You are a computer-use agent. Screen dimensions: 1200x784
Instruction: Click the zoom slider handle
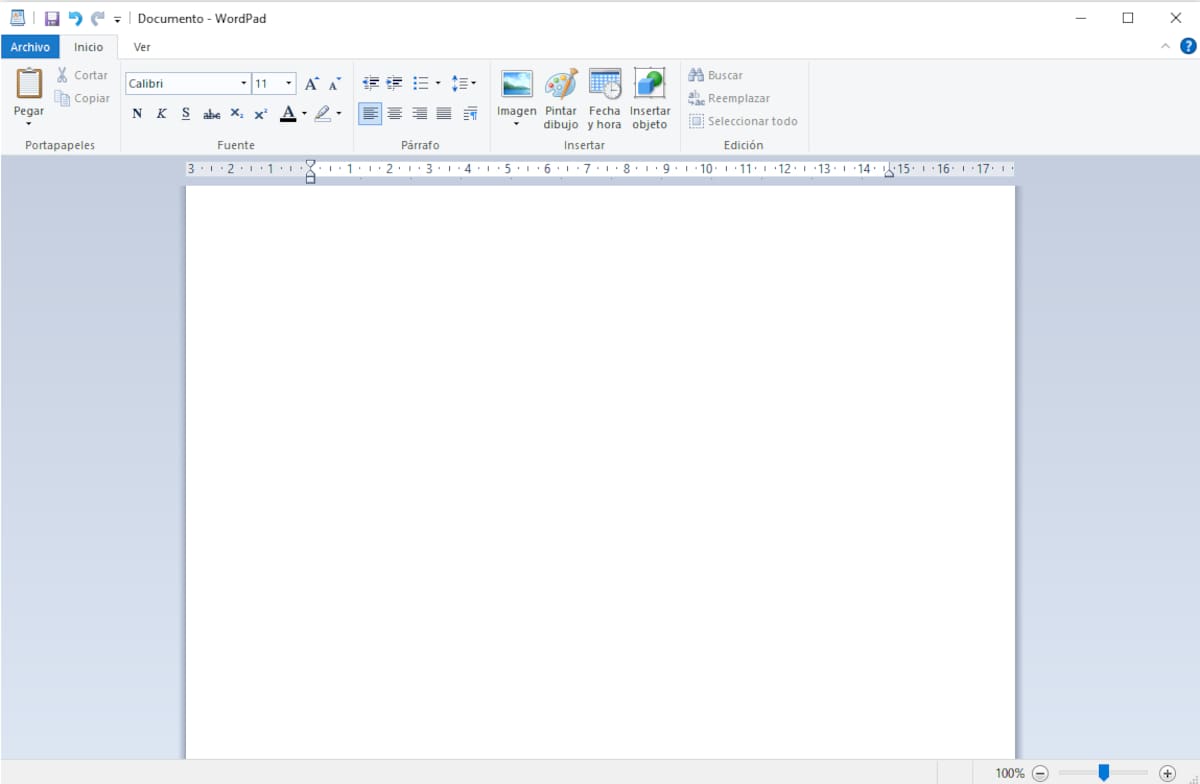1104,772
